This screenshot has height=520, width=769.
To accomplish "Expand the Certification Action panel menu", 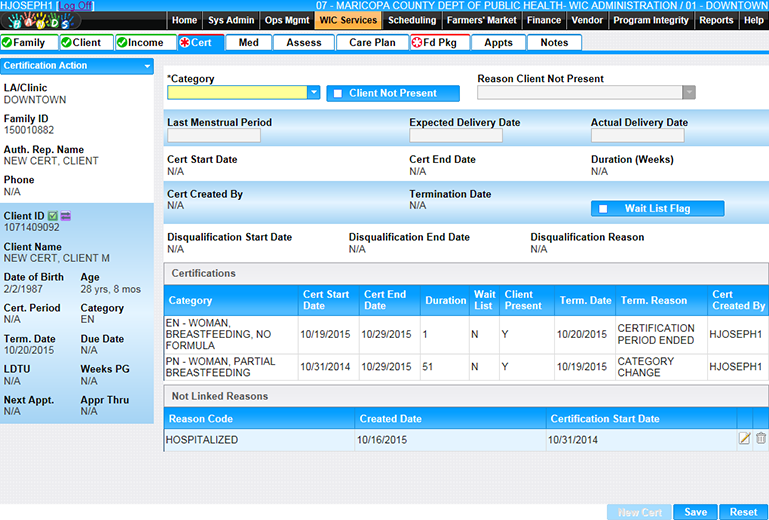I will (148, 66).
